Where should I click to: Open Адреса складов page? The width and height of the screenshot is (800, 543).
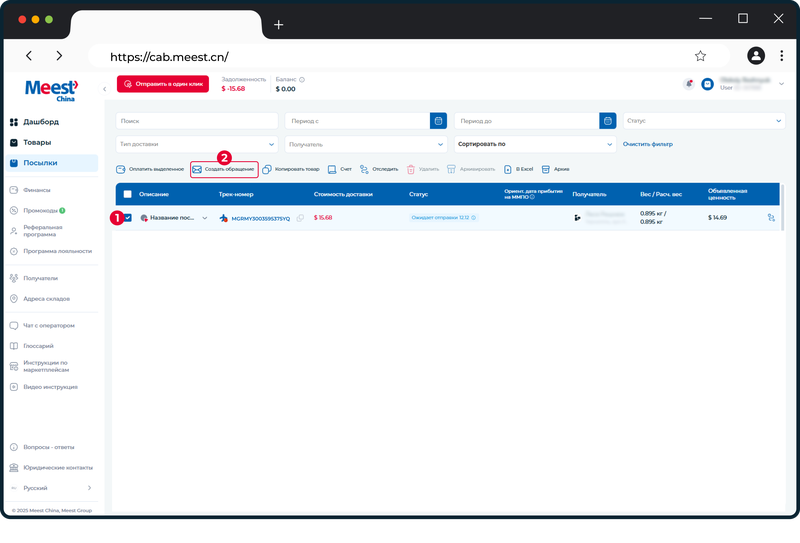click(x=41, y=299)
